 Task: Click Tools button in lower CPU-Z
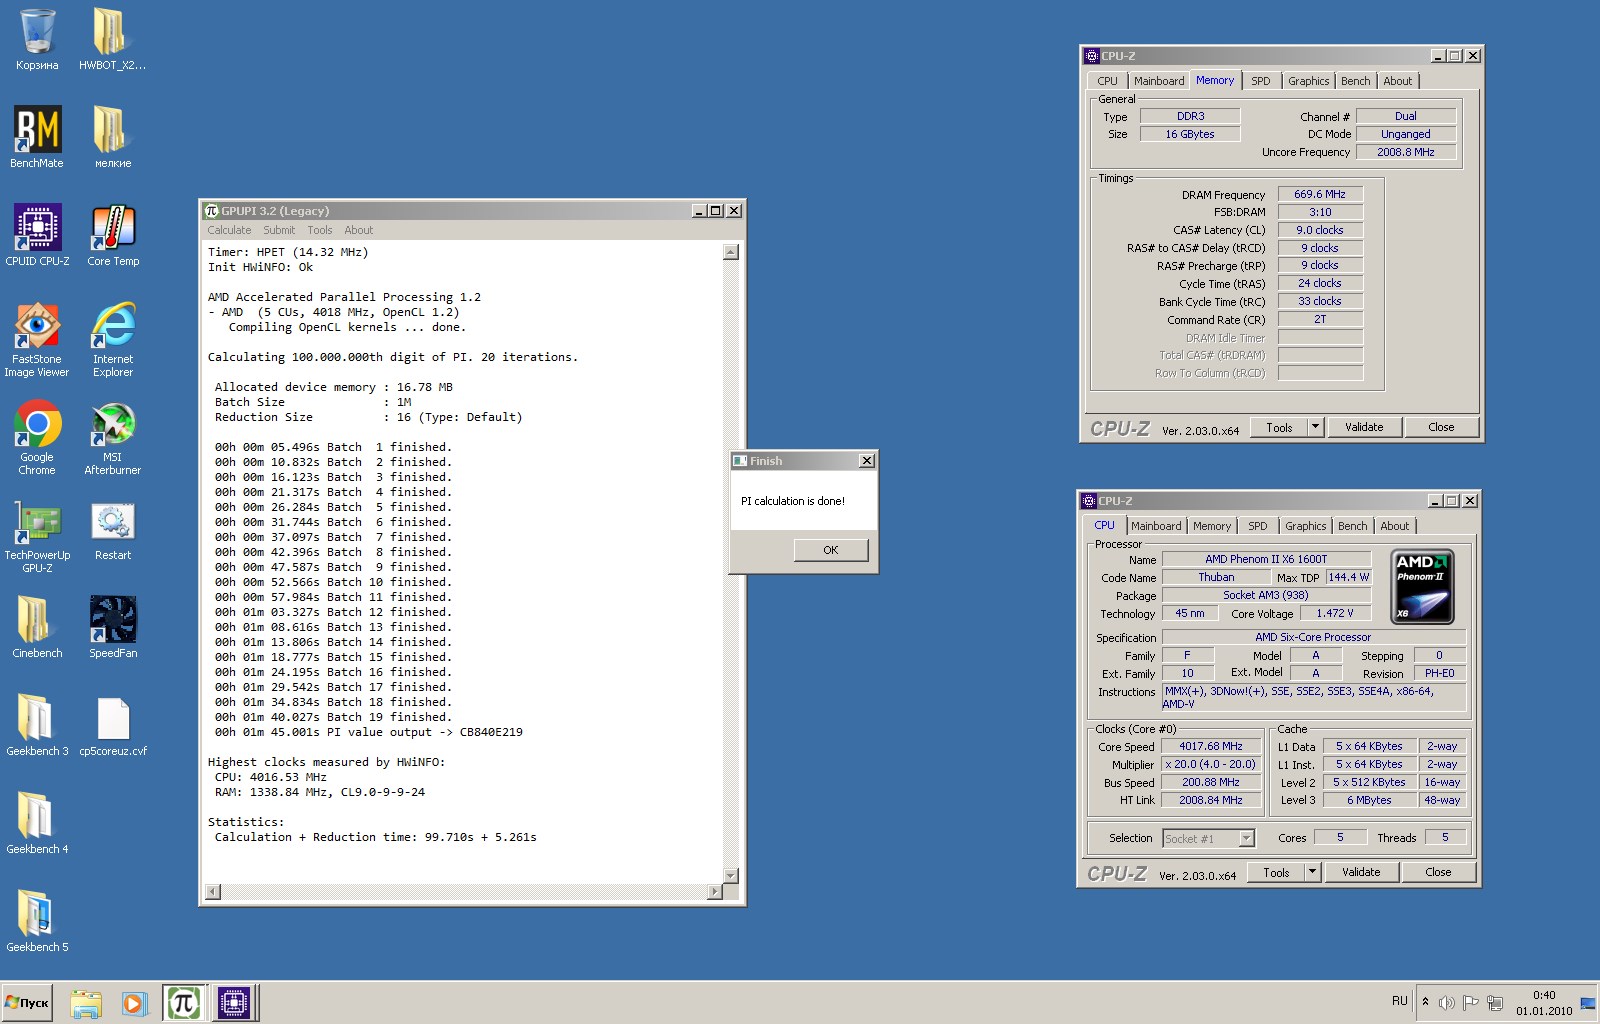coord(1276,872)
